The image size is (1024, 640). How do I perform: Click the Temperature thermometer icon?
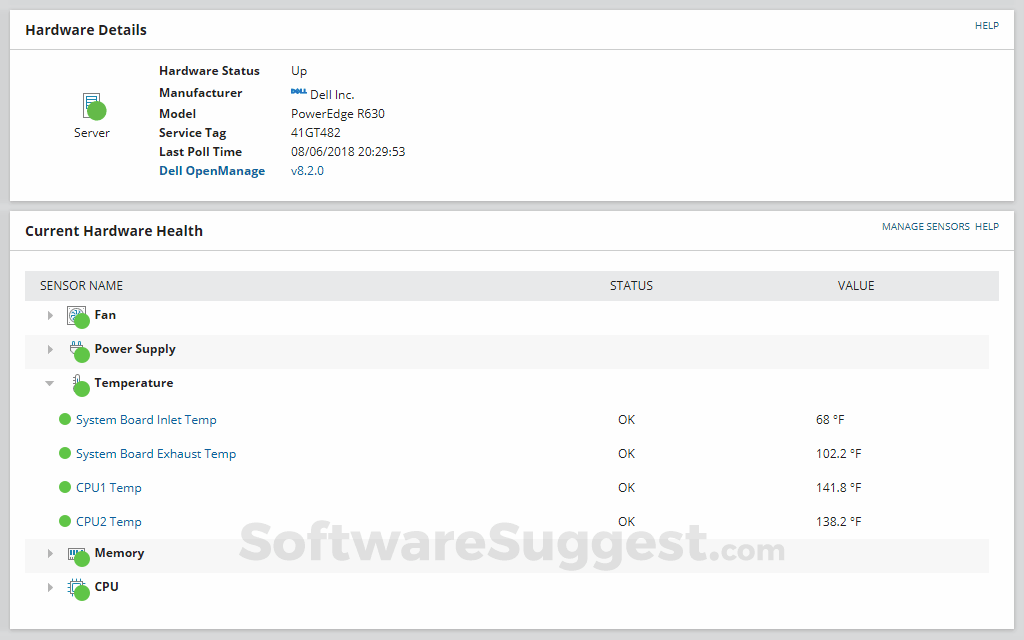(x=80, y=381)
